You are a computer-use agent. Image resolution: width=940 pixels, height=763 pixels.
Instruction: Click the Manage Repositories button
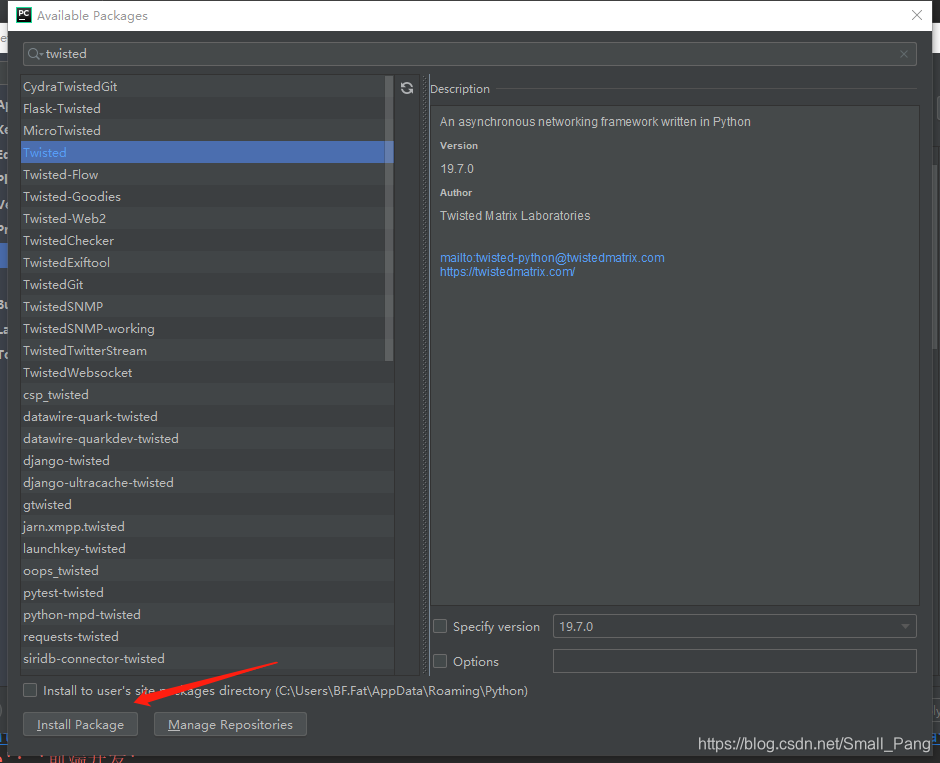[x=230, y=724]
